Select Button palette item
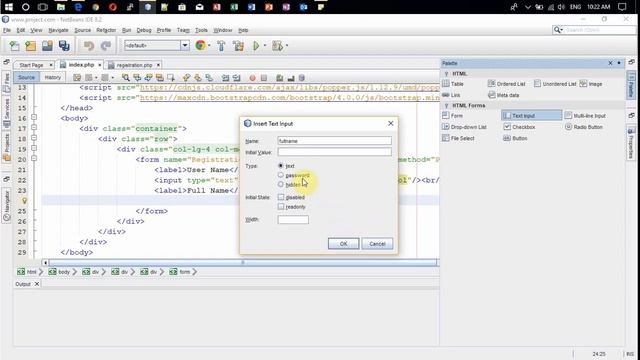Image resolution: width=640 pixels, height=360 pixels. [515, 138]
